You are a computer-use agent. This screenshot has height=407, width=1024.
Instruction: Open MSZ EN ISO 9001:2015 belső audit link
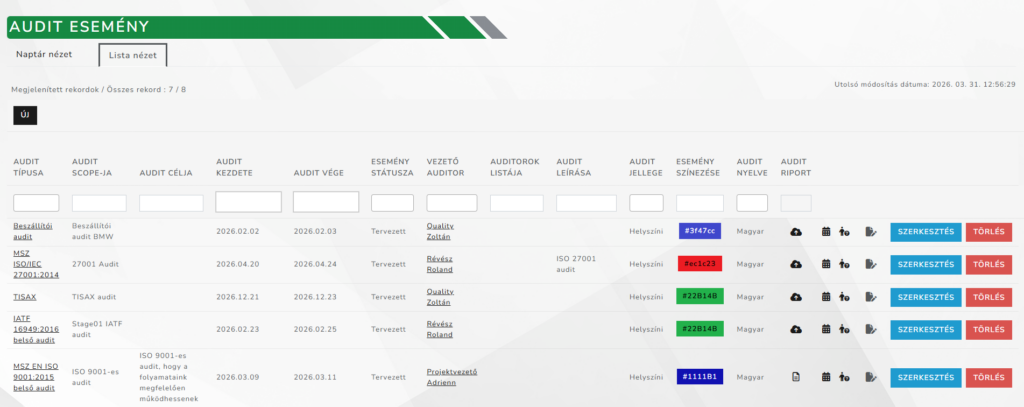(x=36, y=377)
